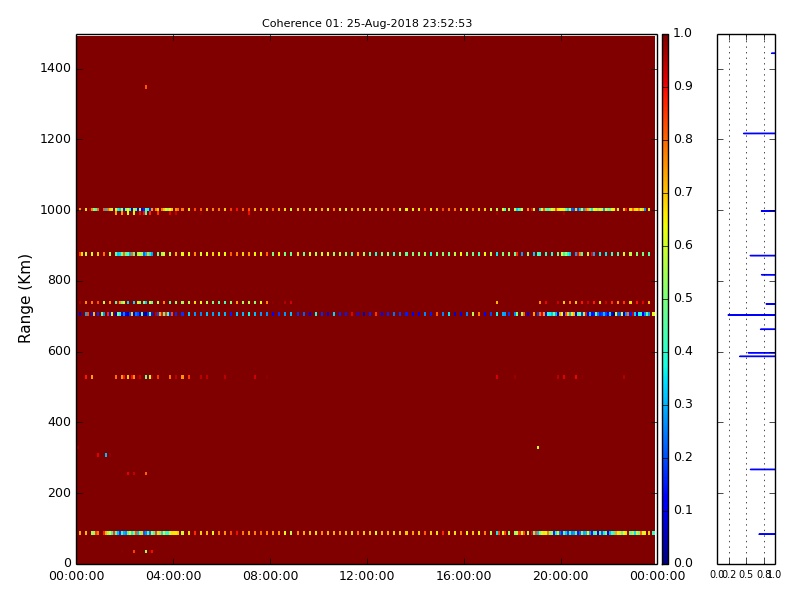The width and height of the screenshot is (800, 600).
Task: Click the profile line near 1200 Km
Action: (x=759, y=133)
